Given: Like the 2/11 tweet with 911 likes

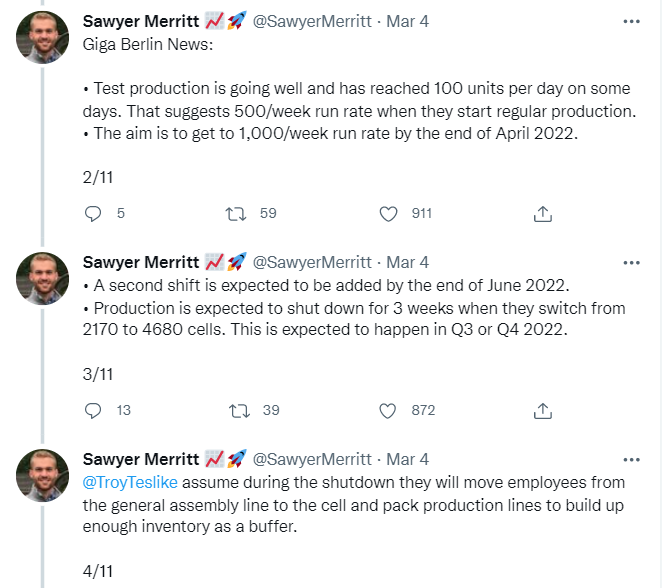Looking at the screenshot, I should (x=388, y=213).
